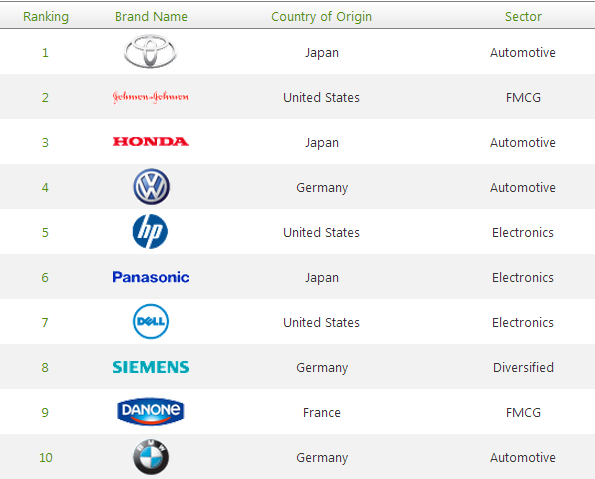The width and height of the screenshot is (595, 479).
Task: Click the Brand Name column header
Action: [151, 17]
